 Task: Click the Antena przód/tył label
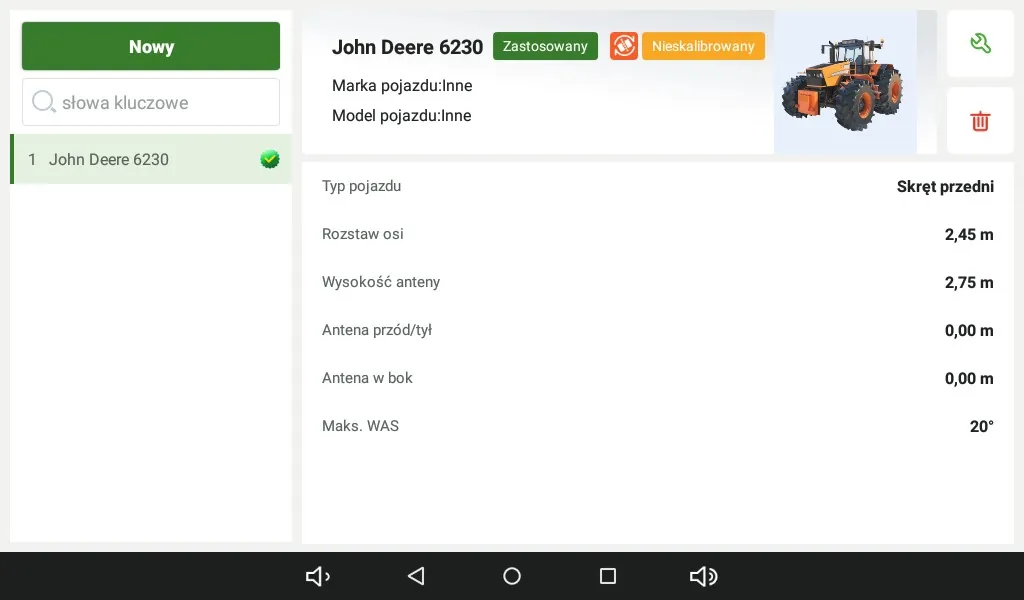(x=377, y=330)
